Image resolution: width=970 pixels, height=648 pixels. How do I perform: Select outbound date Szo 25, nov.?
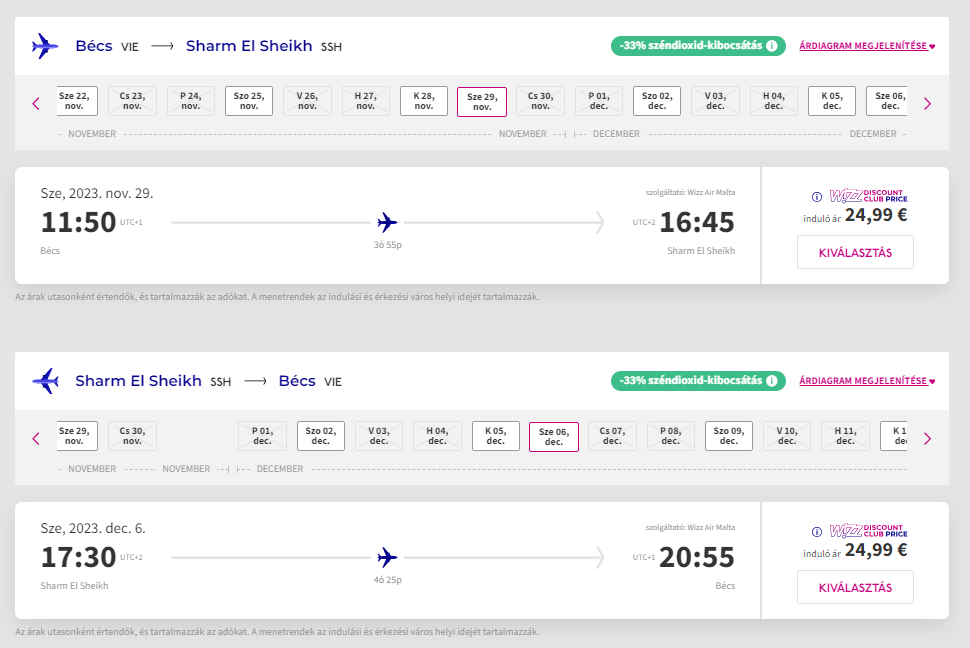tap(249, 101)
